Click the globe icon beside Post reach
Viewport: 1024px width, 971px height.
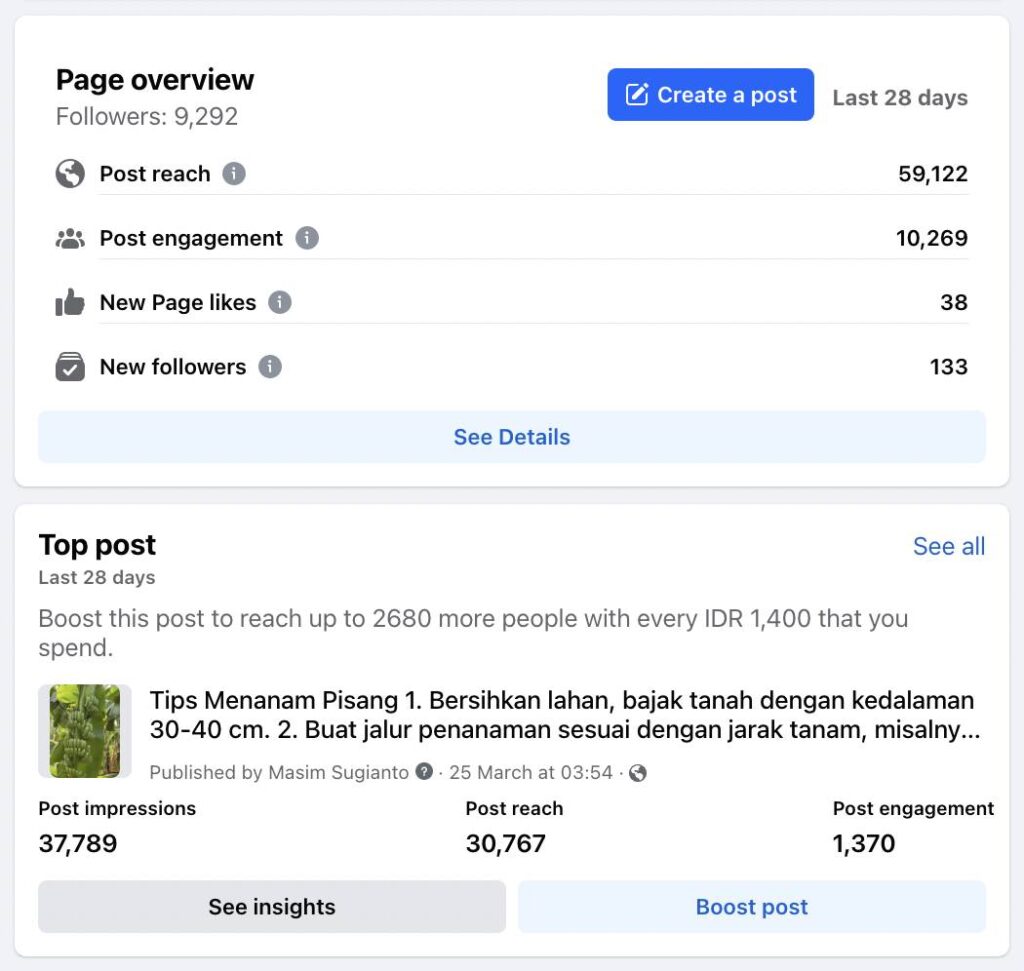click(x=70, y=174)
